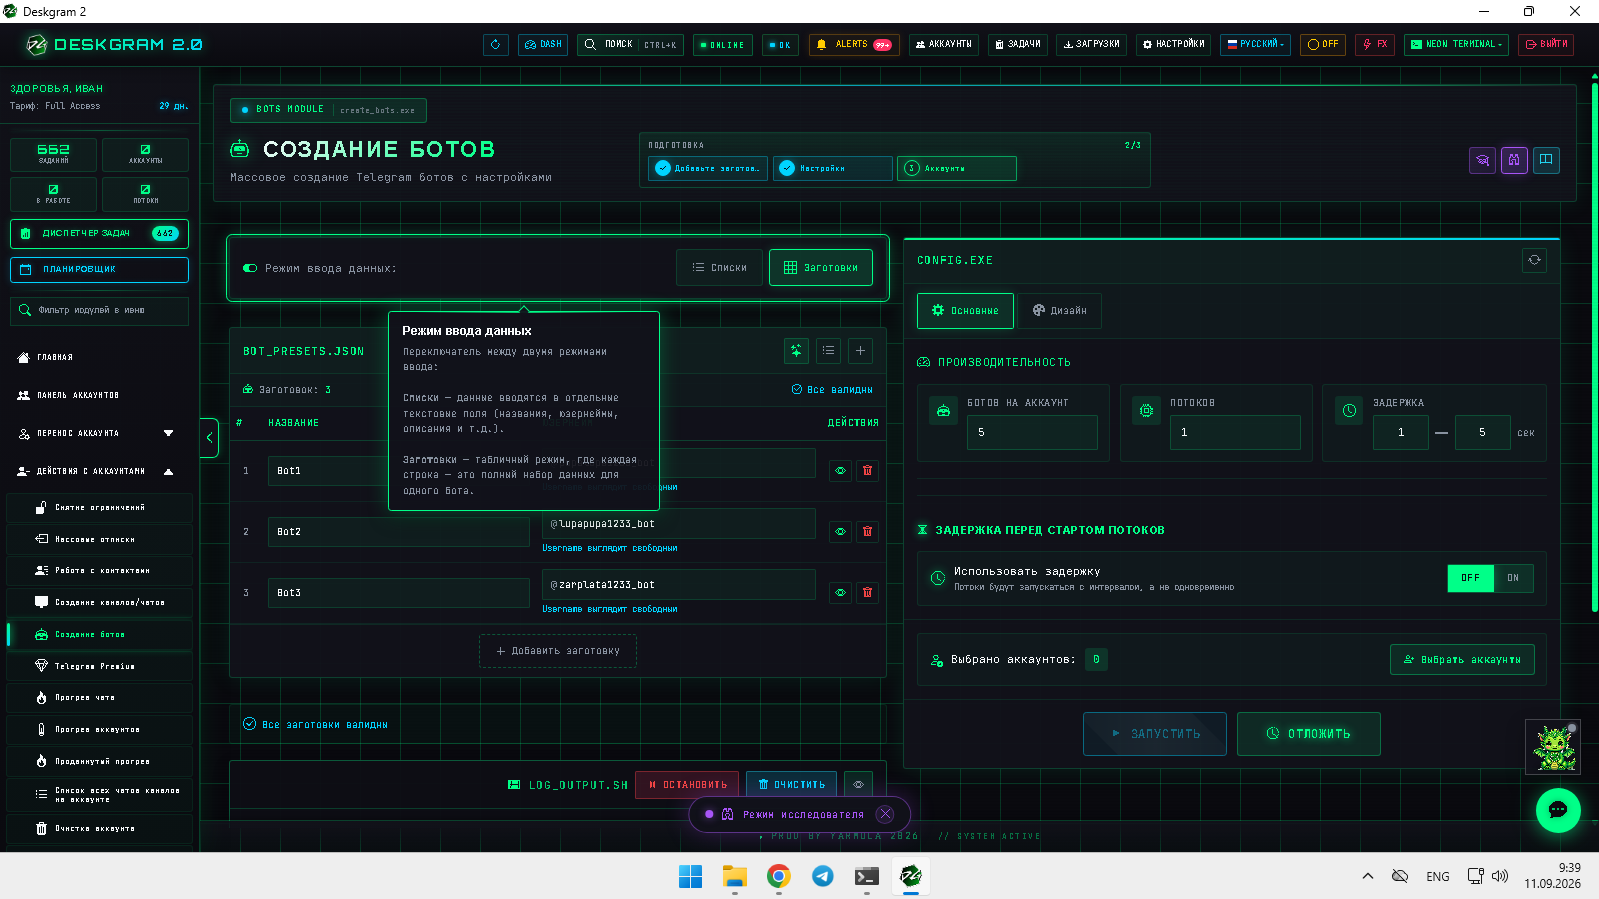Focus the module filter field in sidebar
Image resolution: width=1599 pixels, height=899 pixels.
99,311
